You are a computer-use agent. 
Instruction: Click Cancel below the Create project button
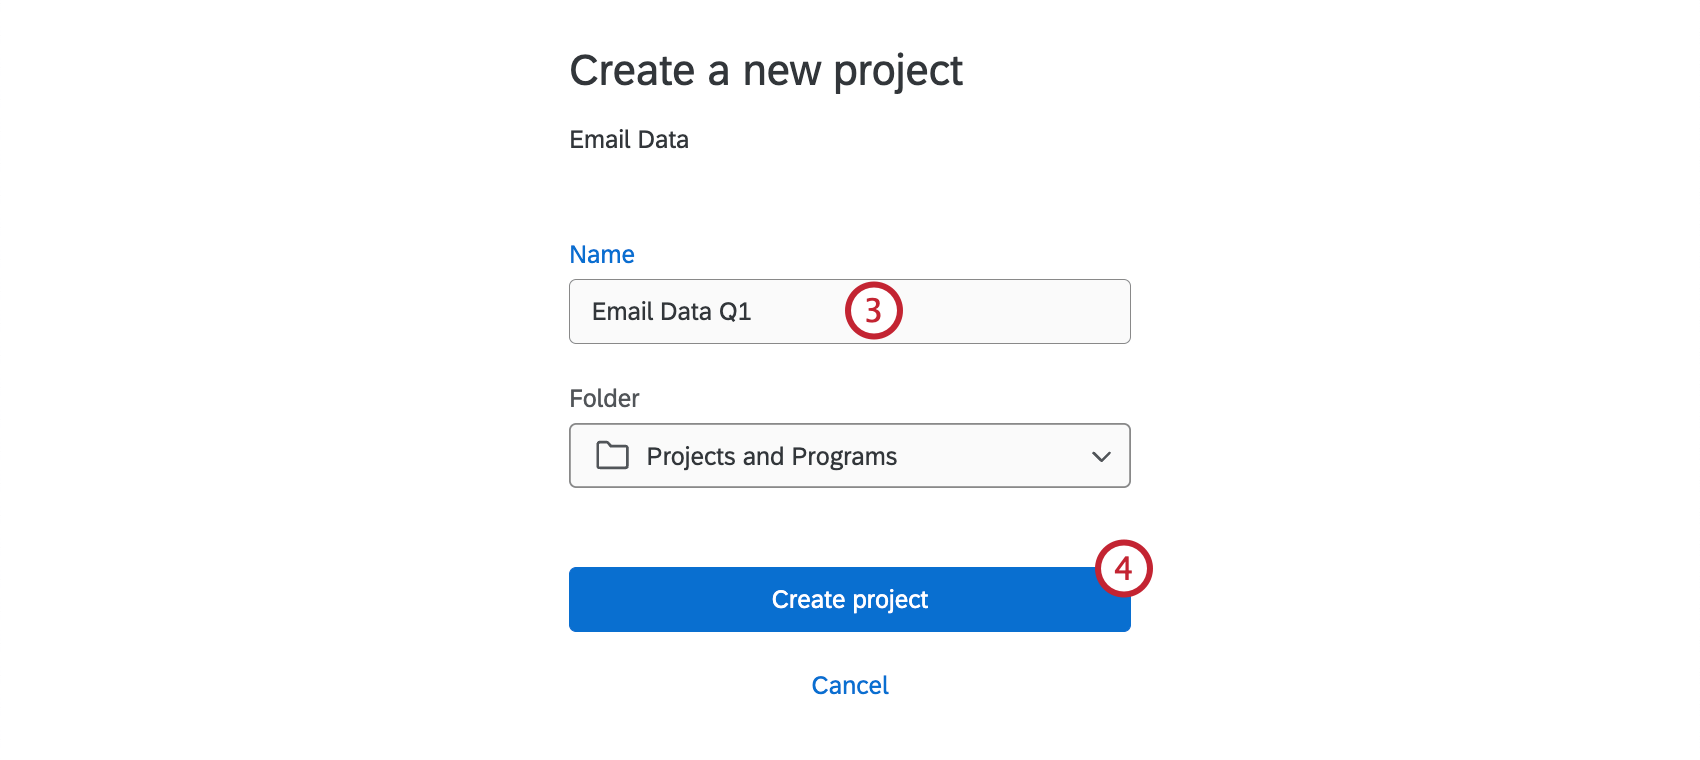click(x=849, y=685)
